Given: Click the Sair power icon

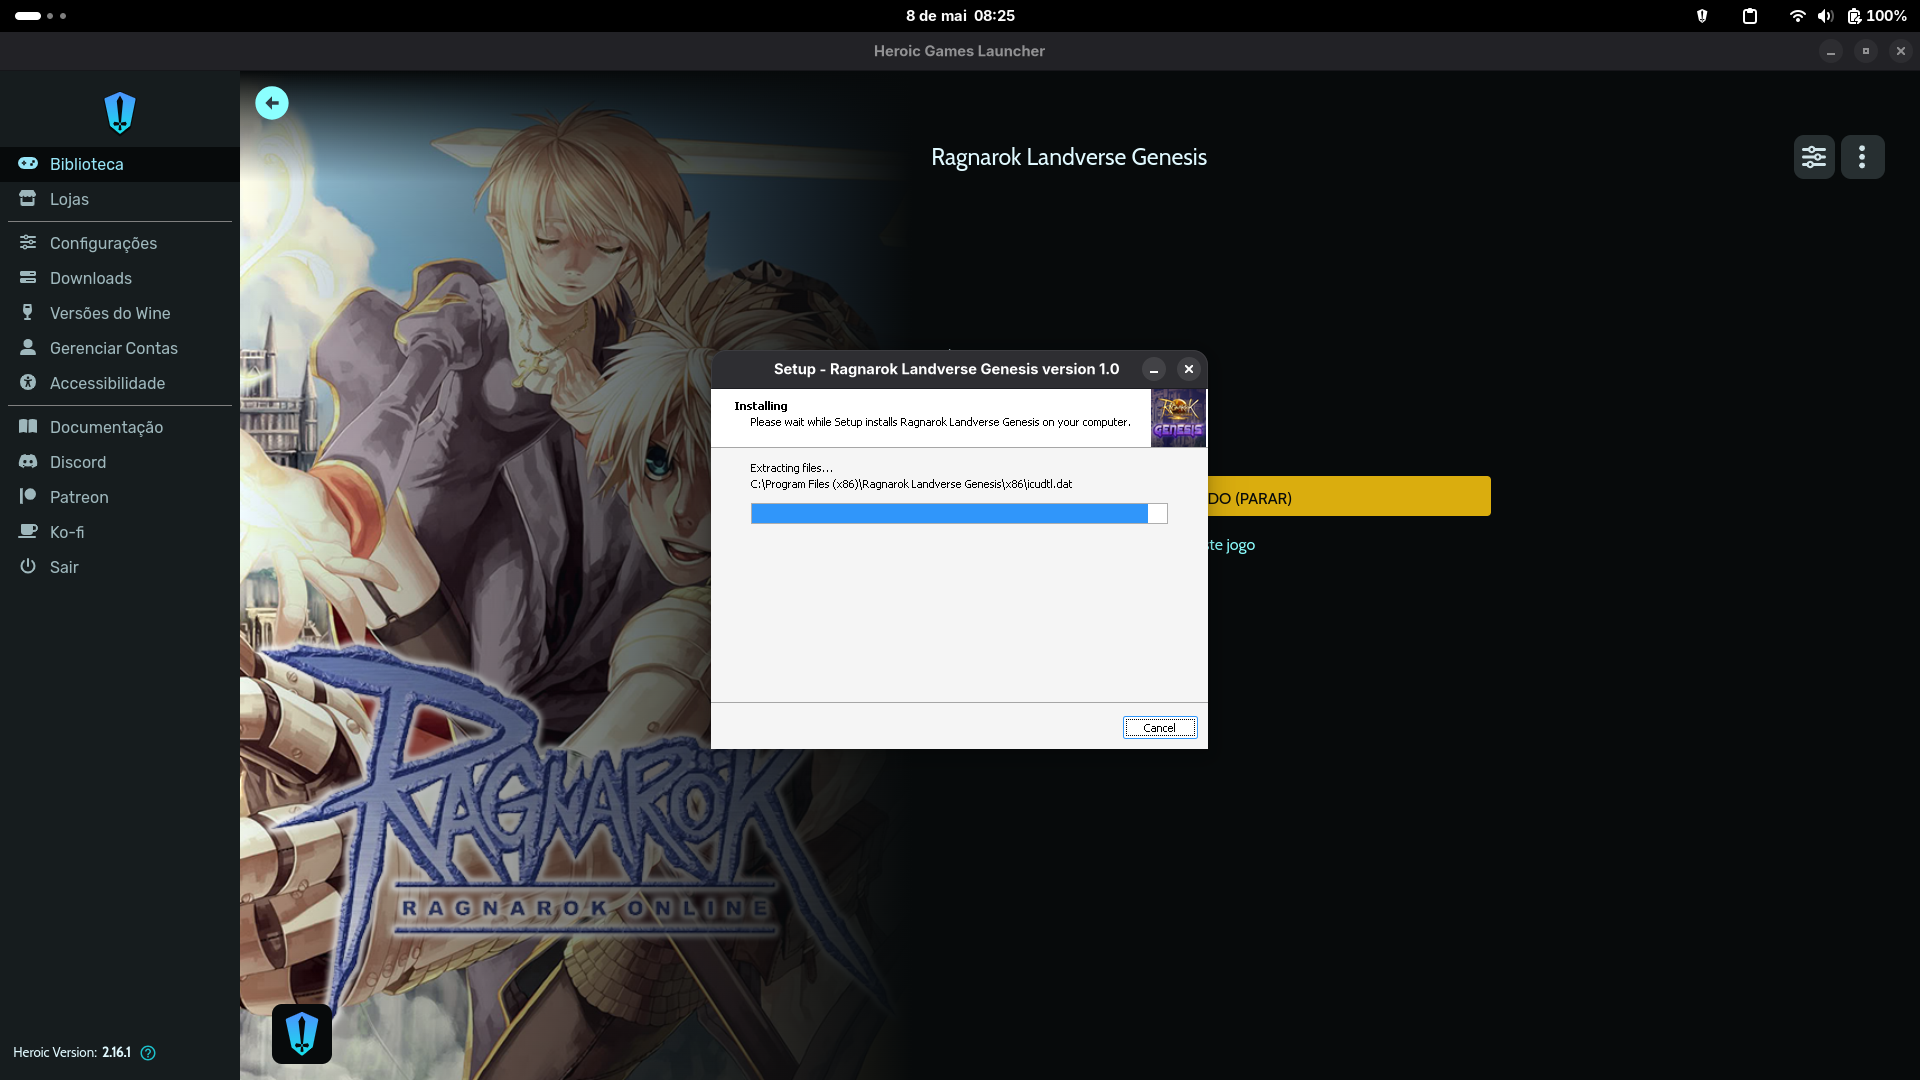Looking at the screenshot, I should (x=28, y=566).
